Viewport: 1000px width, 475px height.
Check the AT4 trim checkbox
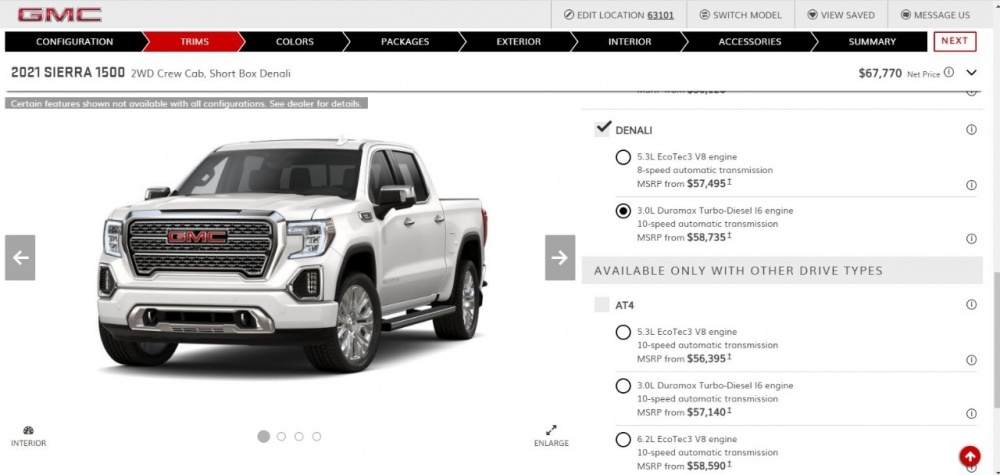click(x=601, y=305)
